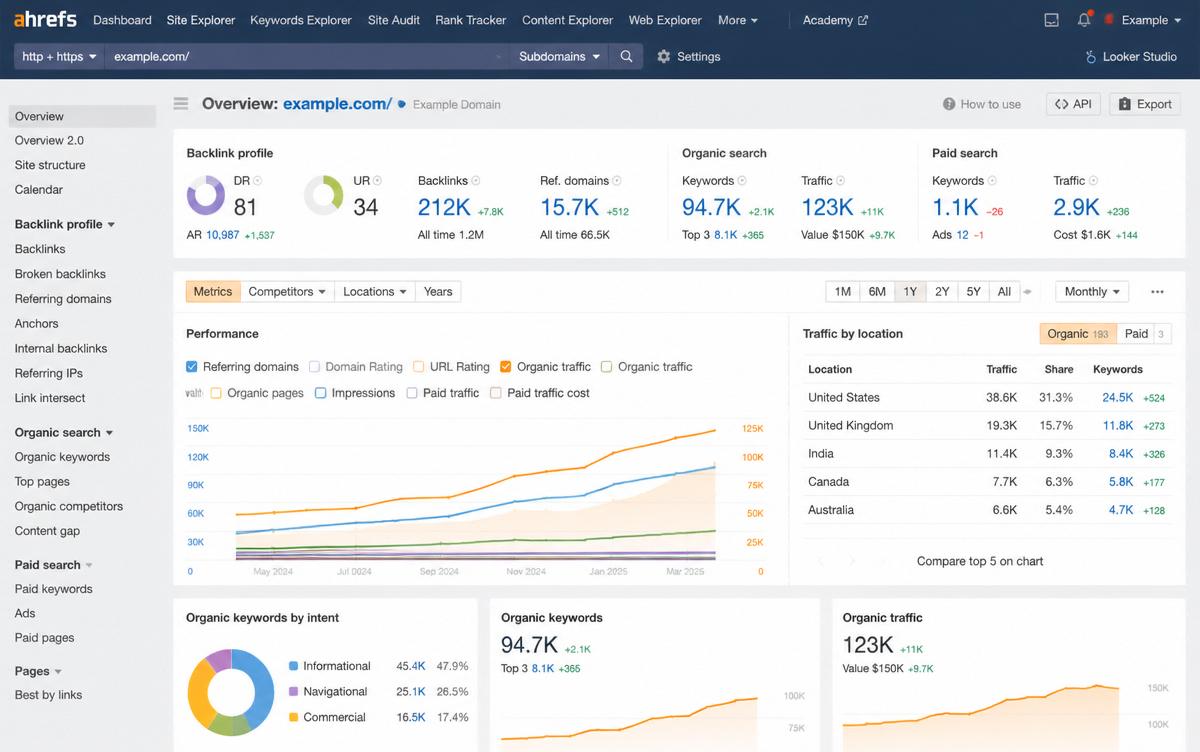This screenshot has width=1200, height=752.
Task: Click the Example account avatar icon
Action: click(x=1109, y=20)
